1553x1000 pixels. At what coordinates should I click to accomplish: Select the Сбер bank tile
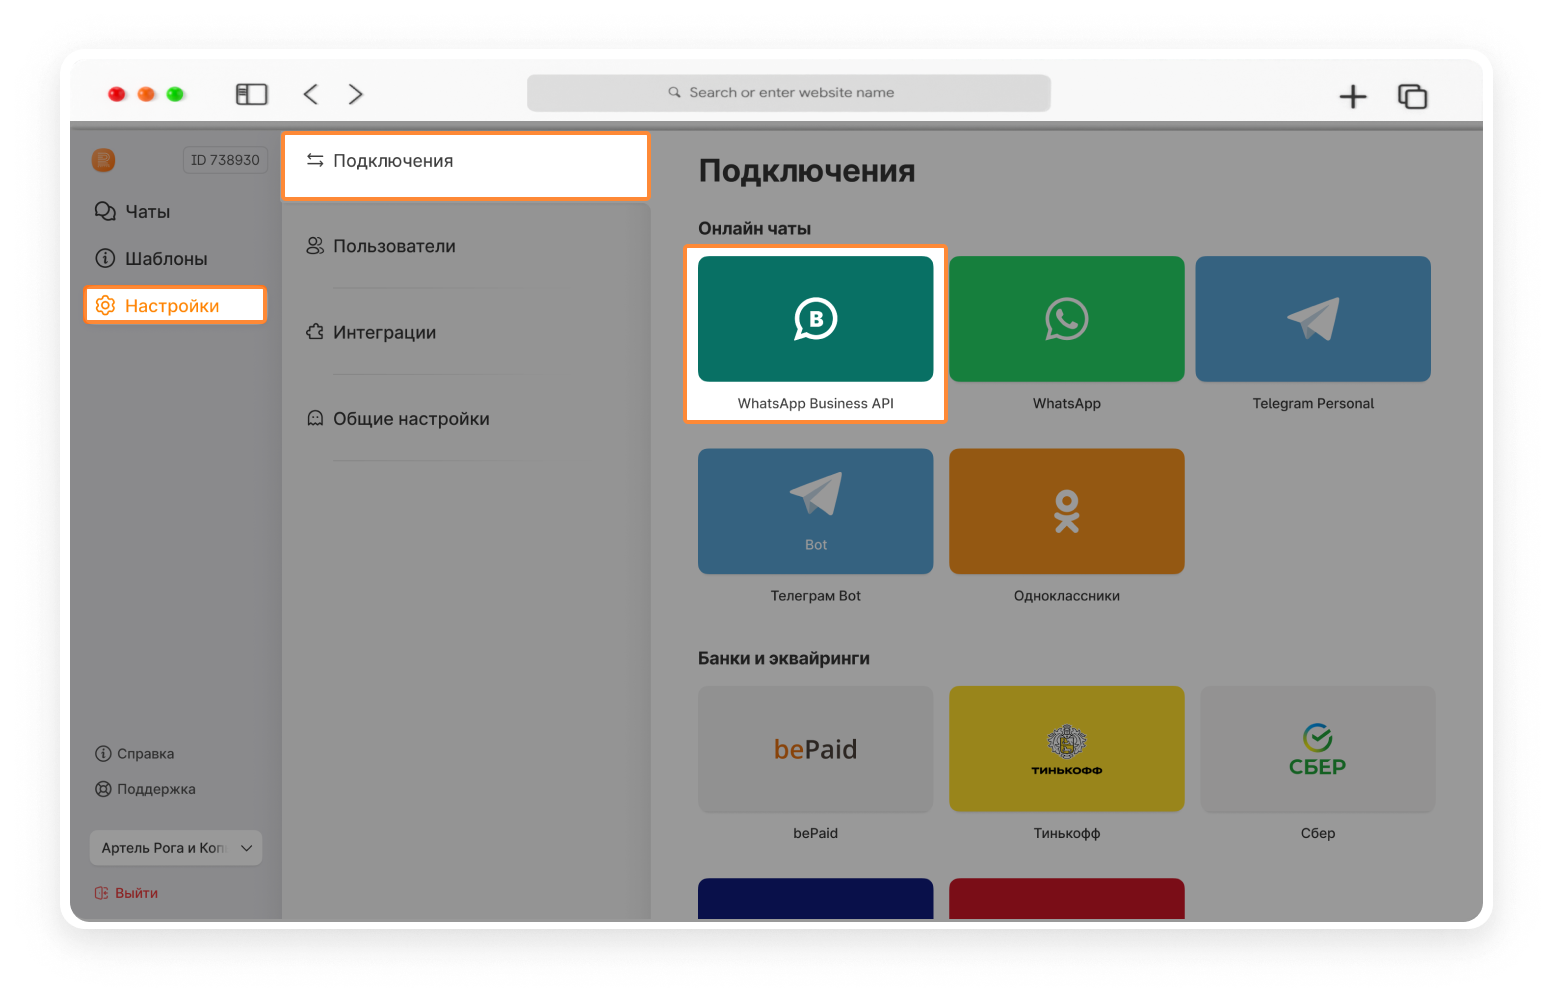point(1318,749)
